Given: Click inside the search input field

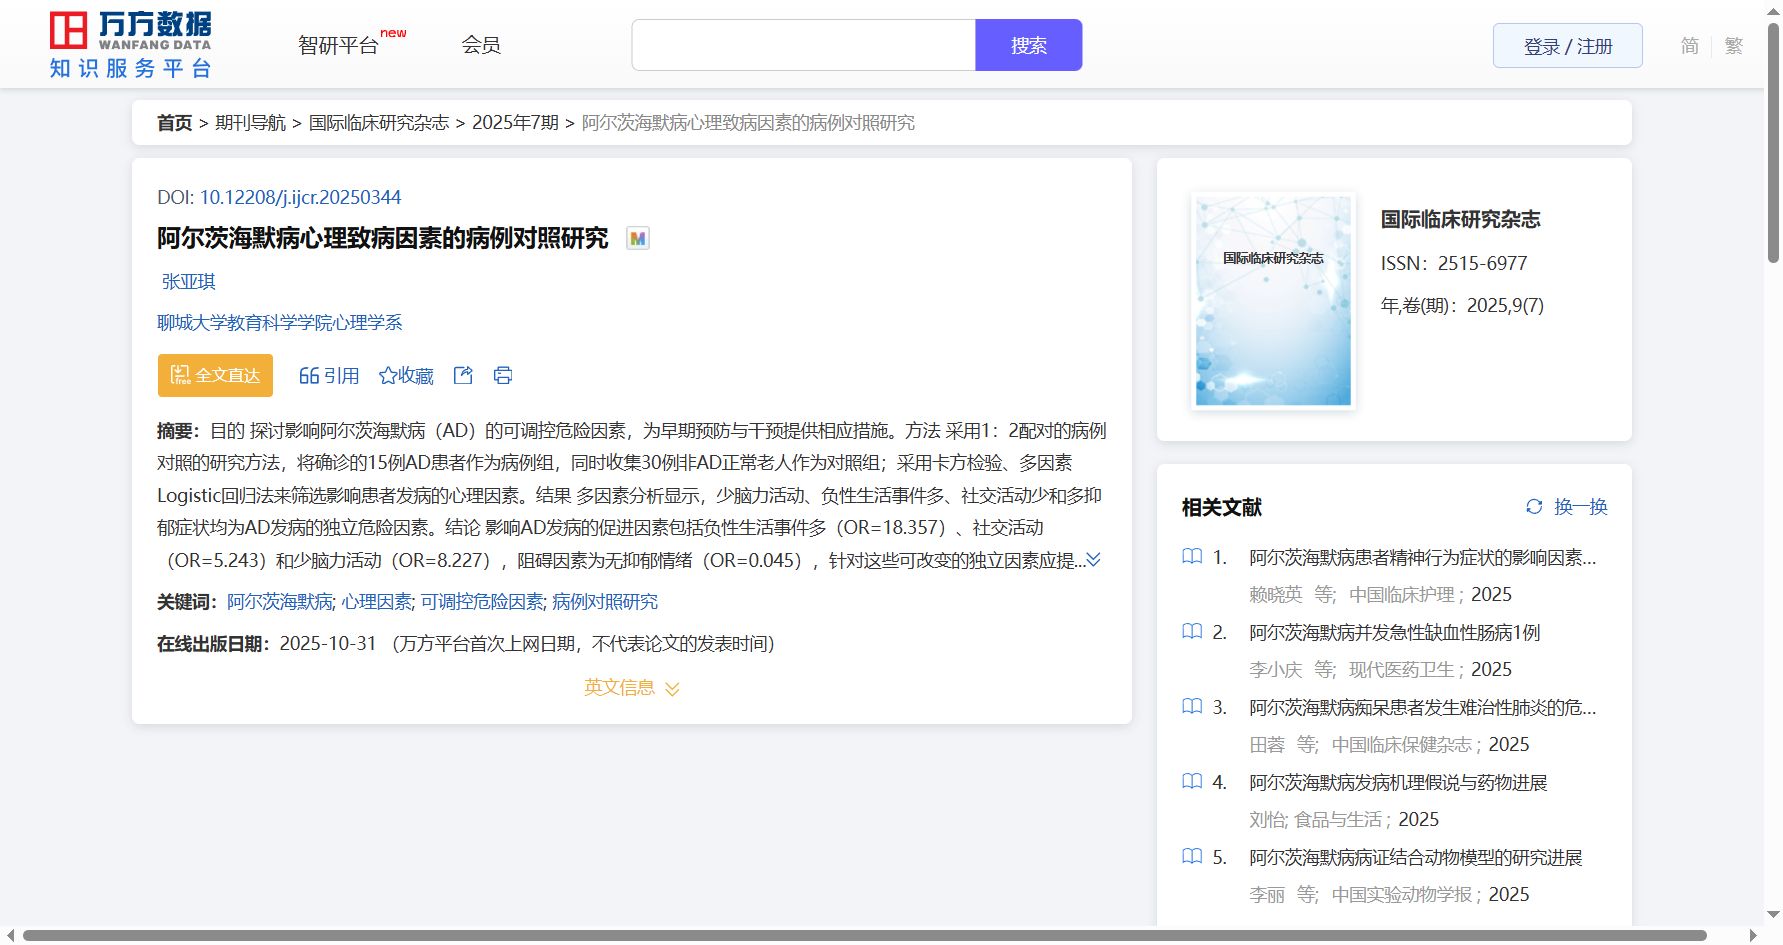Looking at the screenshot, I should click(x=803, y=45).
